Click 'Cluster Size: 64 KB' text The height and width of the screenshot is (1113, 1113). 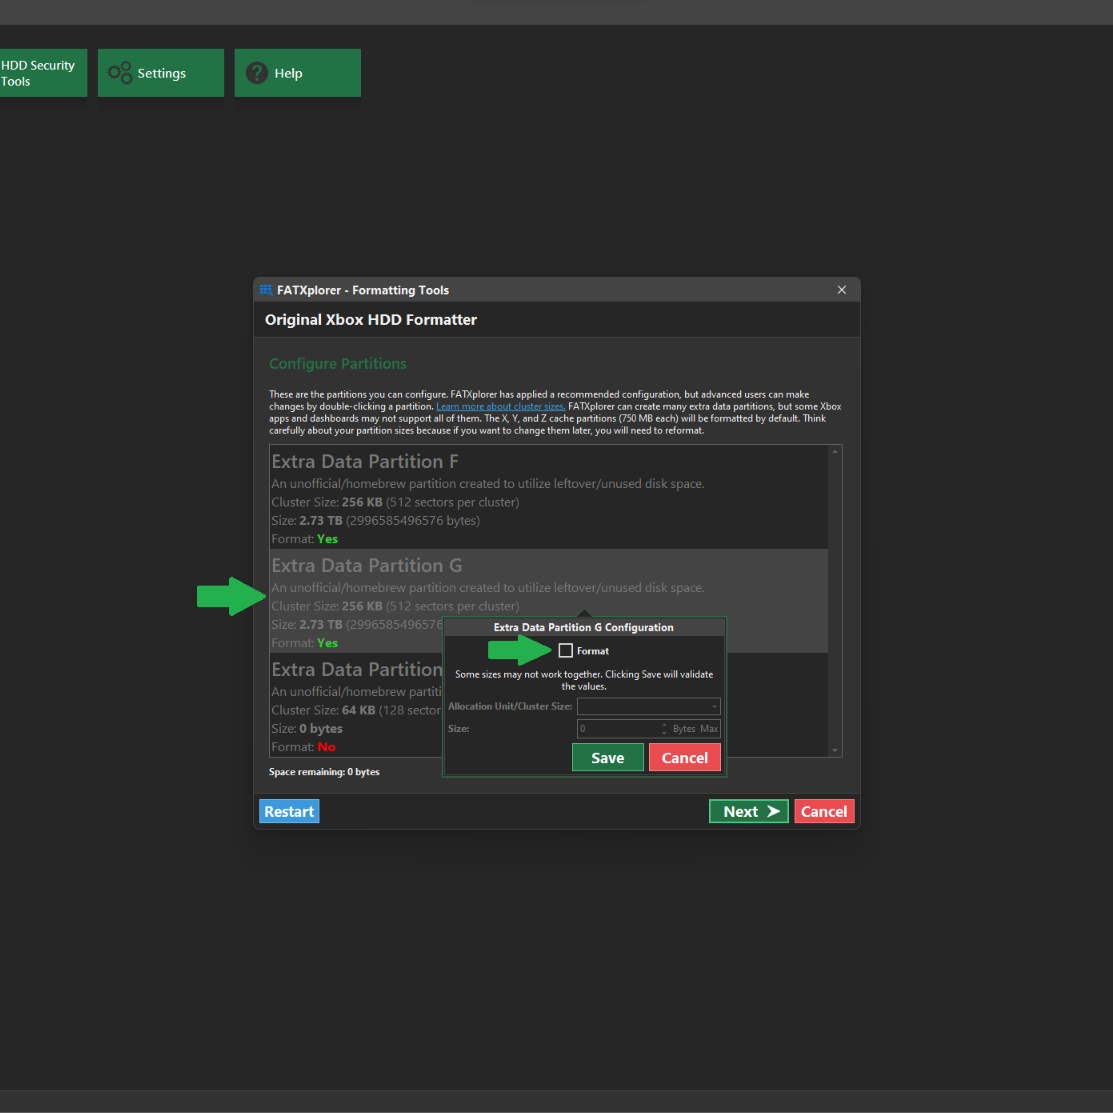pos(323,710)
